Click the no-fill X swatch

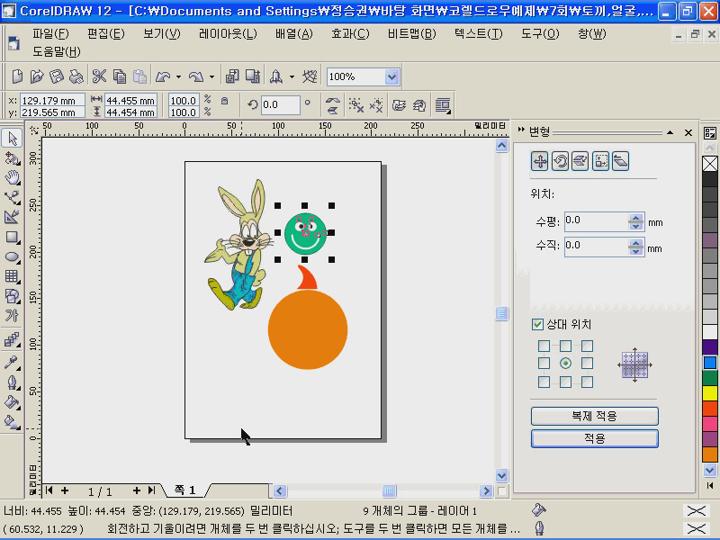710,163
